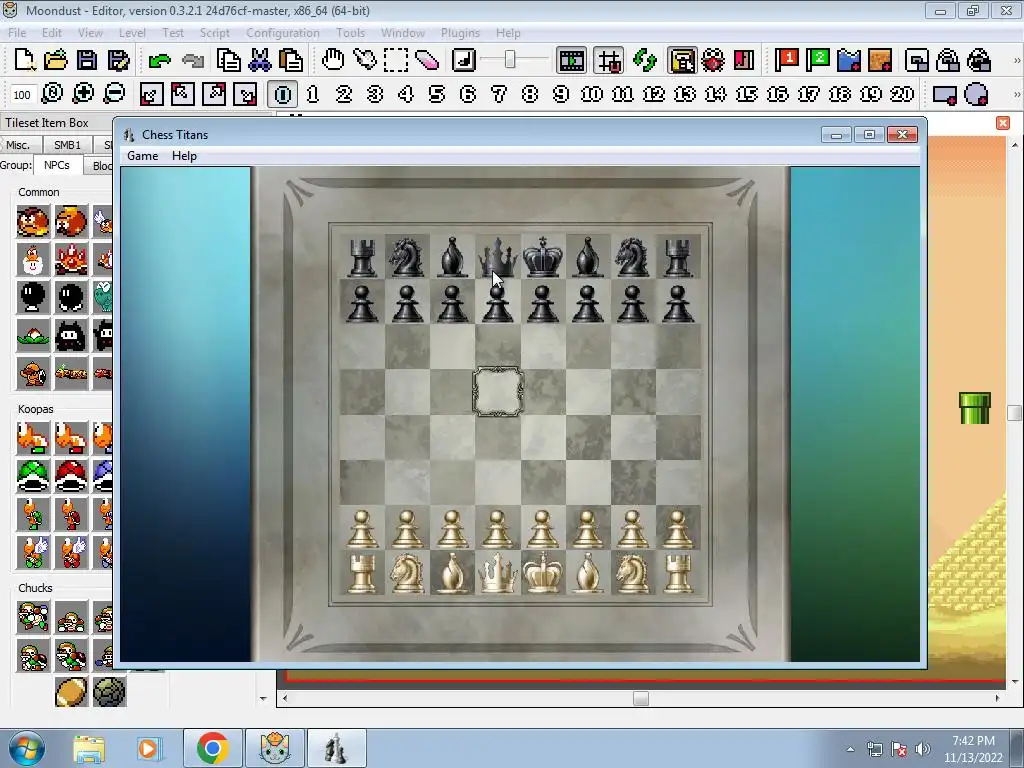Switch to the Misc. tileset tab
This screenshot has width=1024, height=768.
coord(19,145)
